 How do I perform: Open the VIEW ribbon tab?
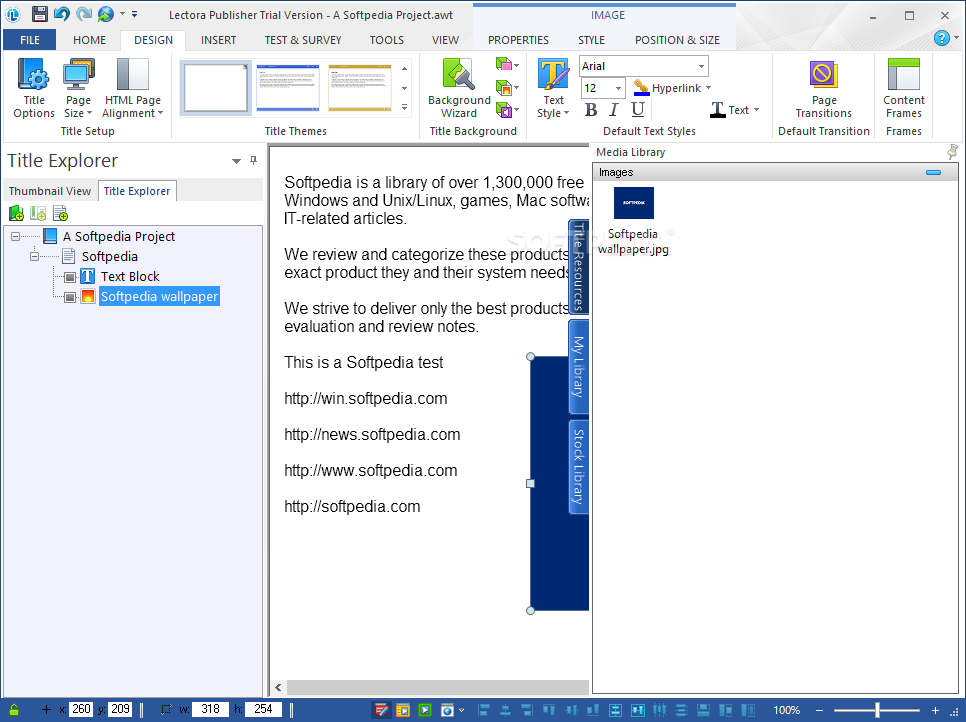click(x=445, y=40)
